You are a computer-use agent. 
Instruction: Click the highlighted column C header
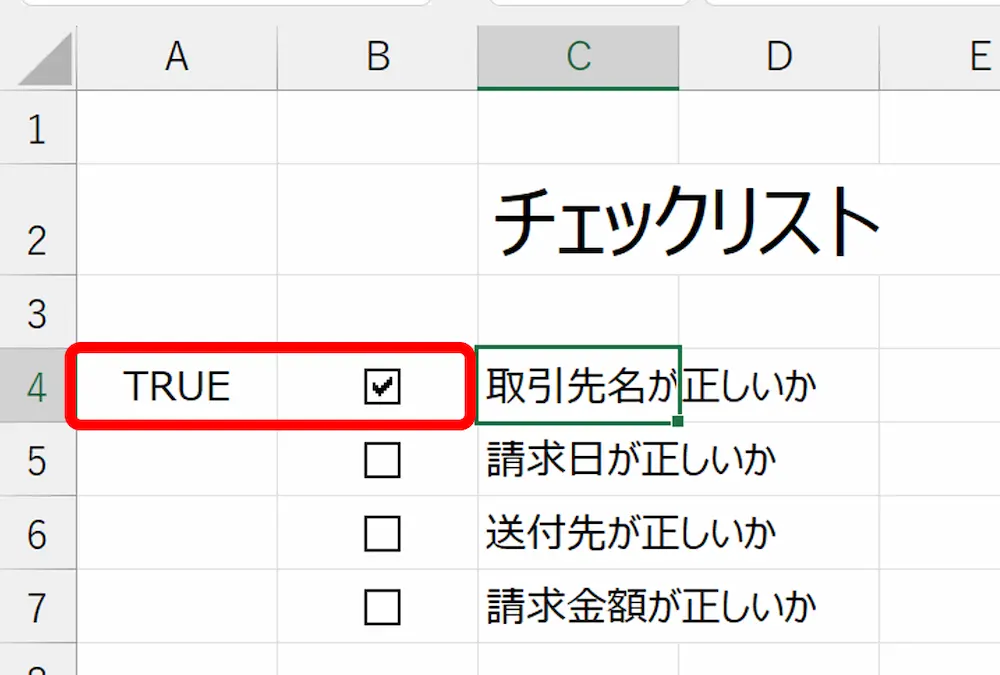click(578, 57)
